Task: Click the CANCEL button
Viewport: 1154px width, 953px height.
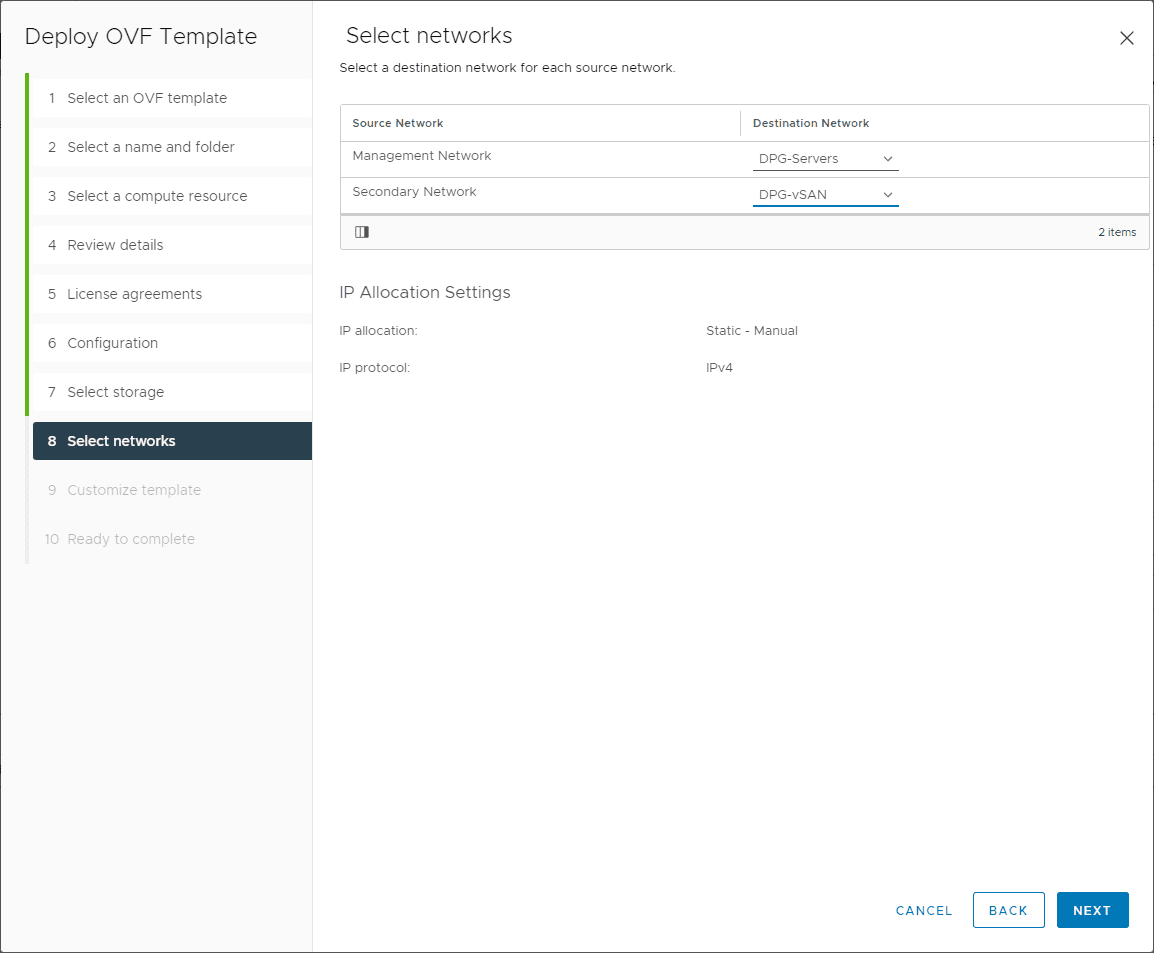Action: tap(924, 911)
